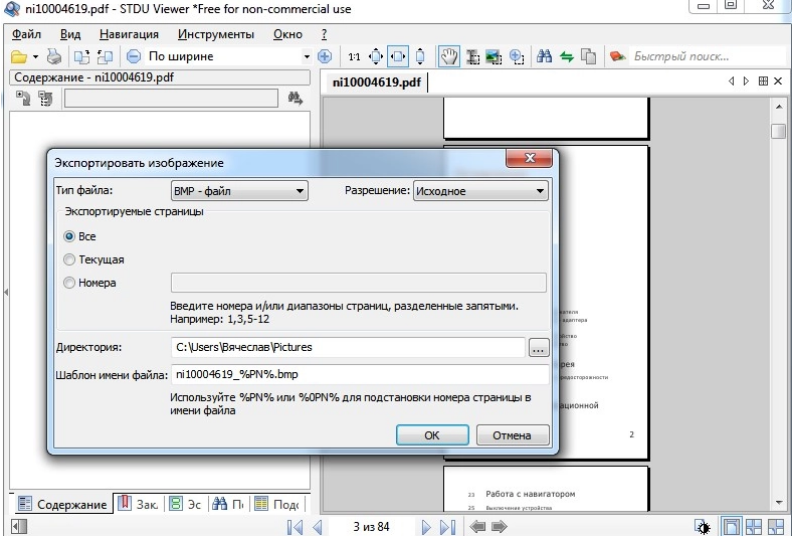Zoom out with the minus icon
The image size is (792, 536).
[x=133, y=56]
